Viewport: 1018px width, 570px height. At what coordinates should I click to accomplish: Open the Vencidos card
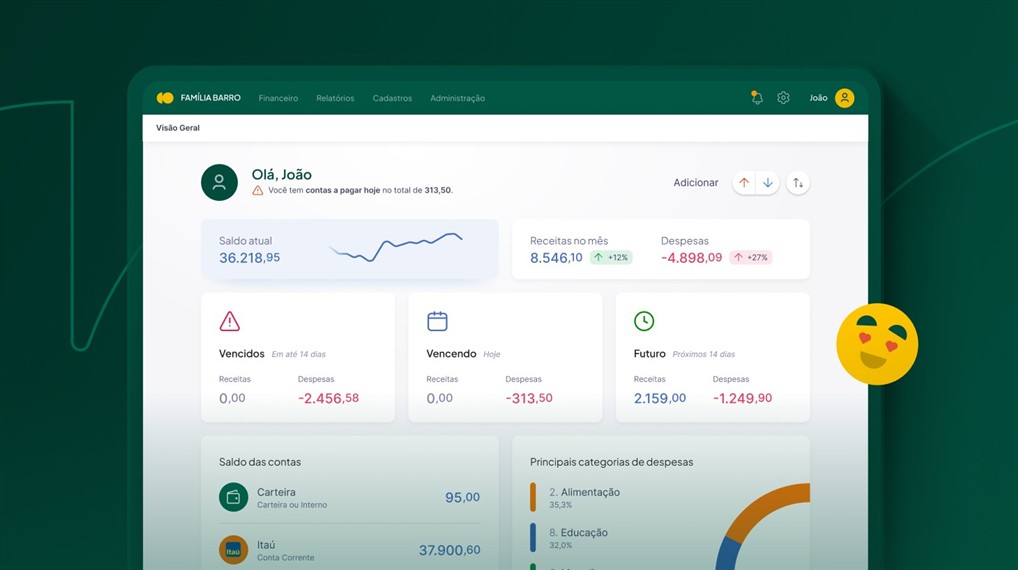point(298,357)
